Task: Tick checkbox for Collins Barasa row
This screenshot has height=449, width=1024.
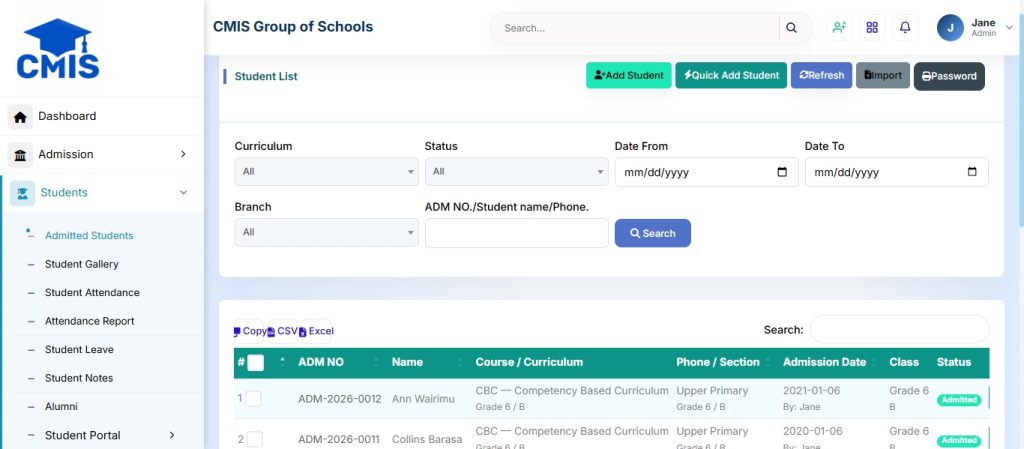Action: point(255,439)
